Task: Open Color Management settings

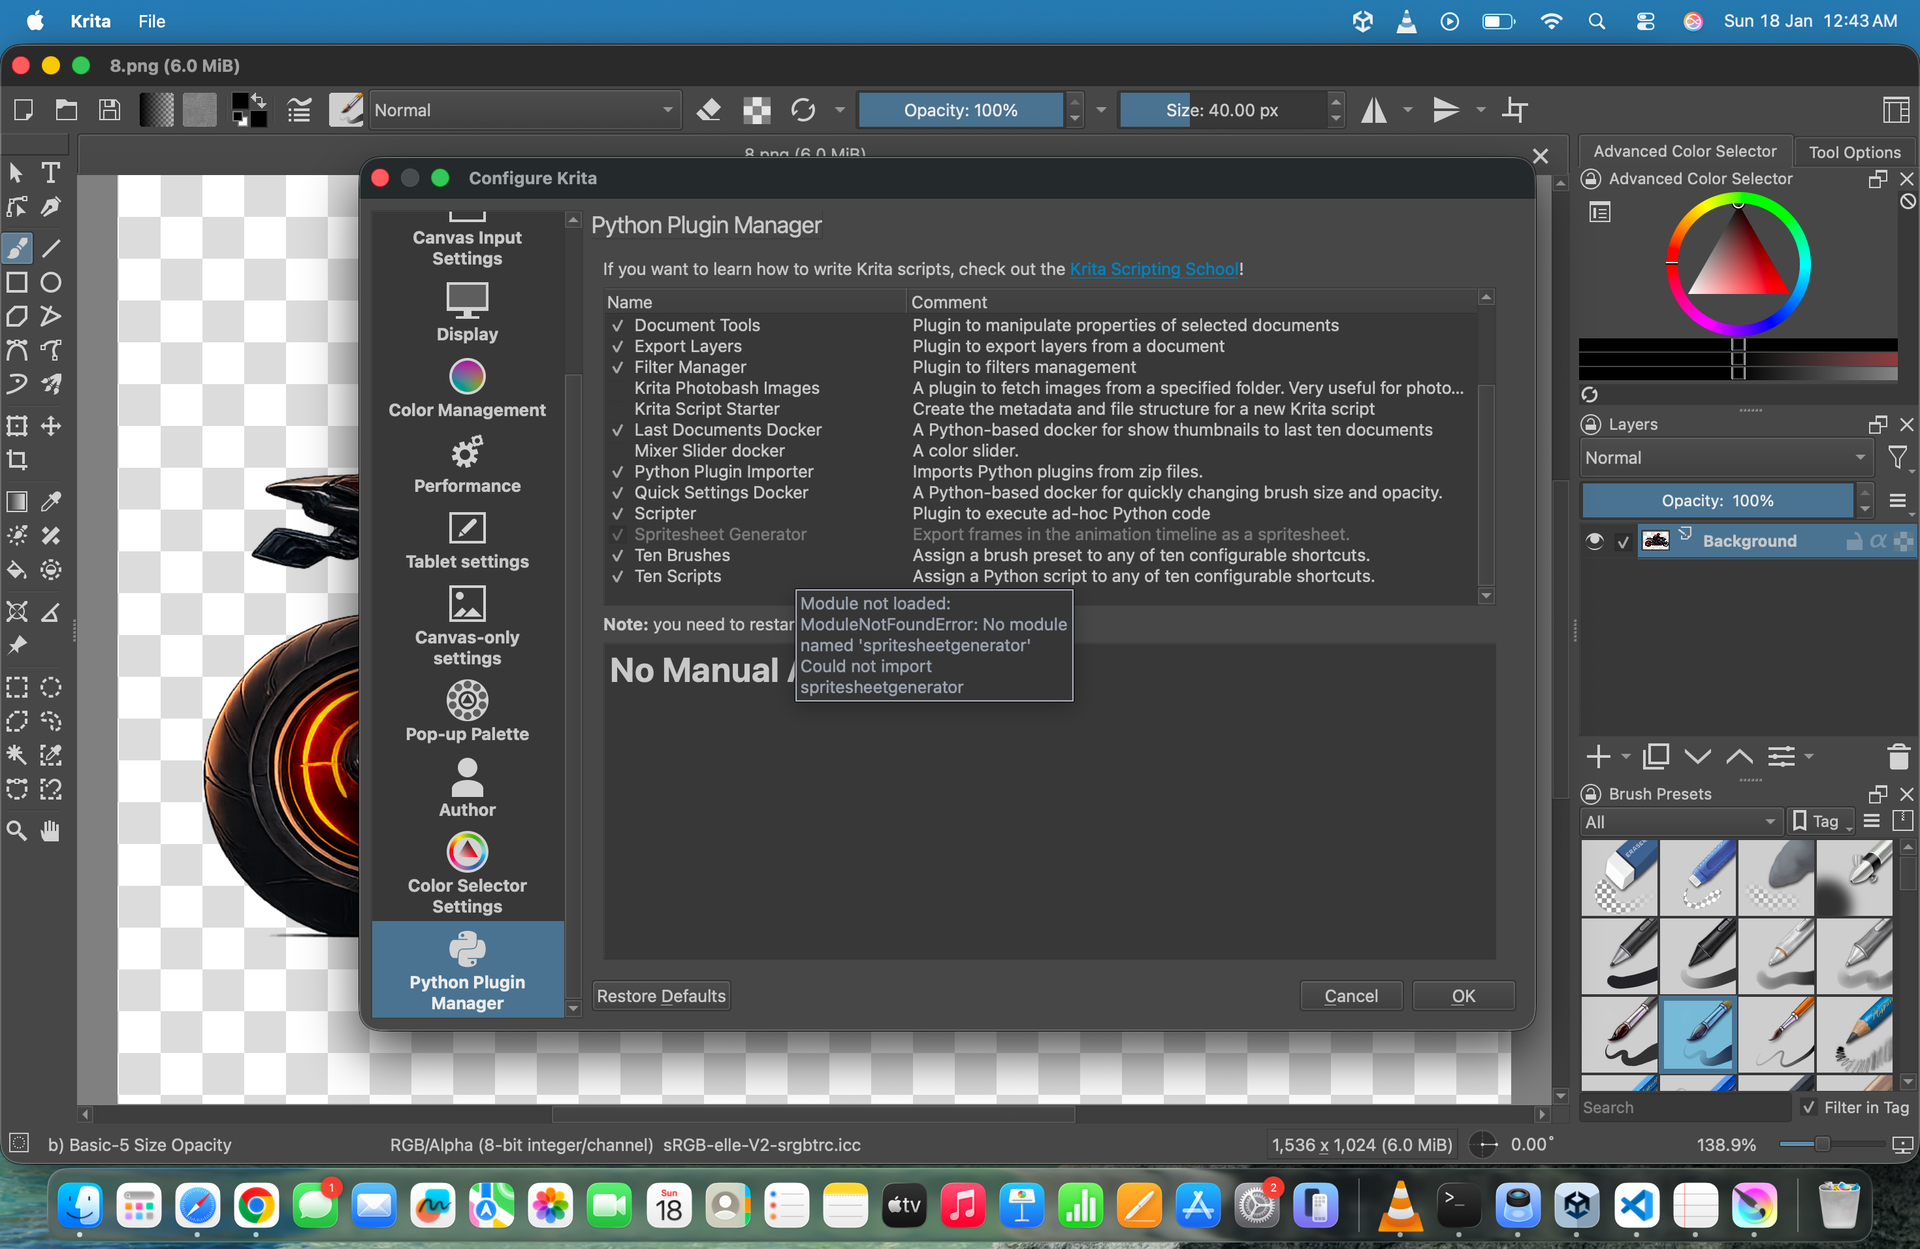Action: point(467,390)
